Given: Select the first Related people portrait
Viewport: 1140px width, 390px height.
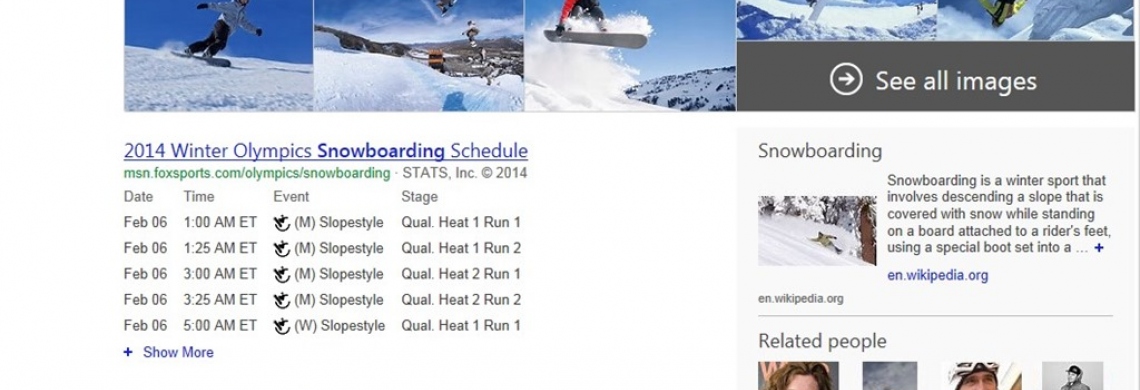Looking at the screenshot, I should pos(798,375).
